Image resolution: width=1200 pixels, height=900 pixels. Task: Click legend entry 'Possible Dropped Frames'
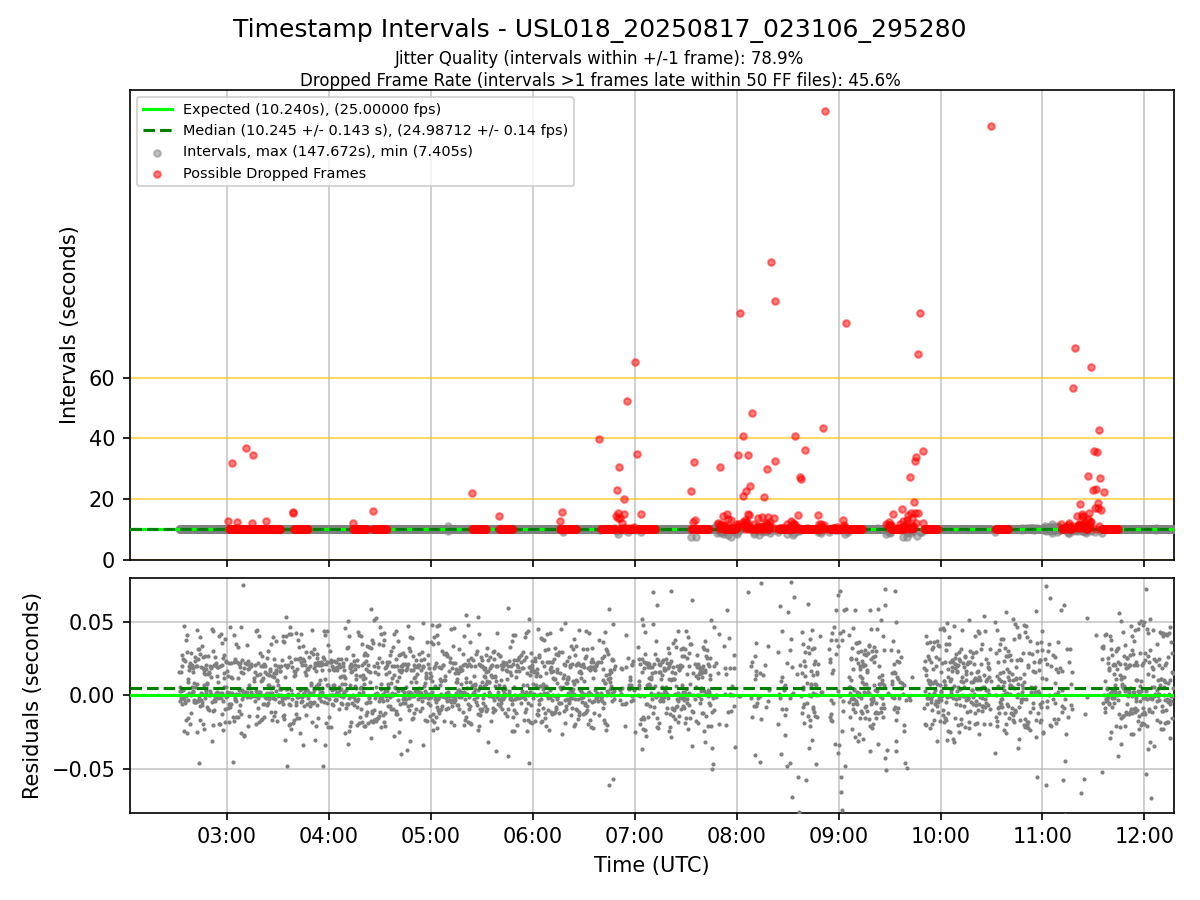point(274,173)
